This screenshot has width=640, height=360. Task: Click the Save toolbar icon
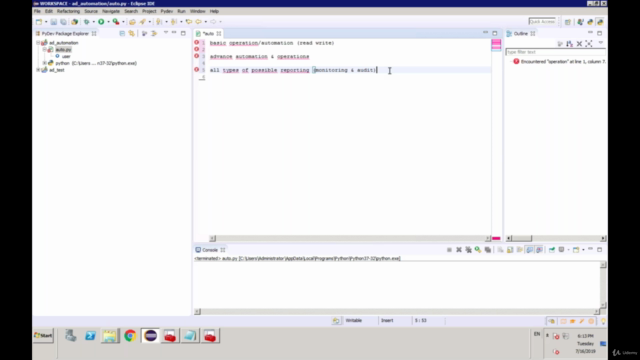(53, 22)
